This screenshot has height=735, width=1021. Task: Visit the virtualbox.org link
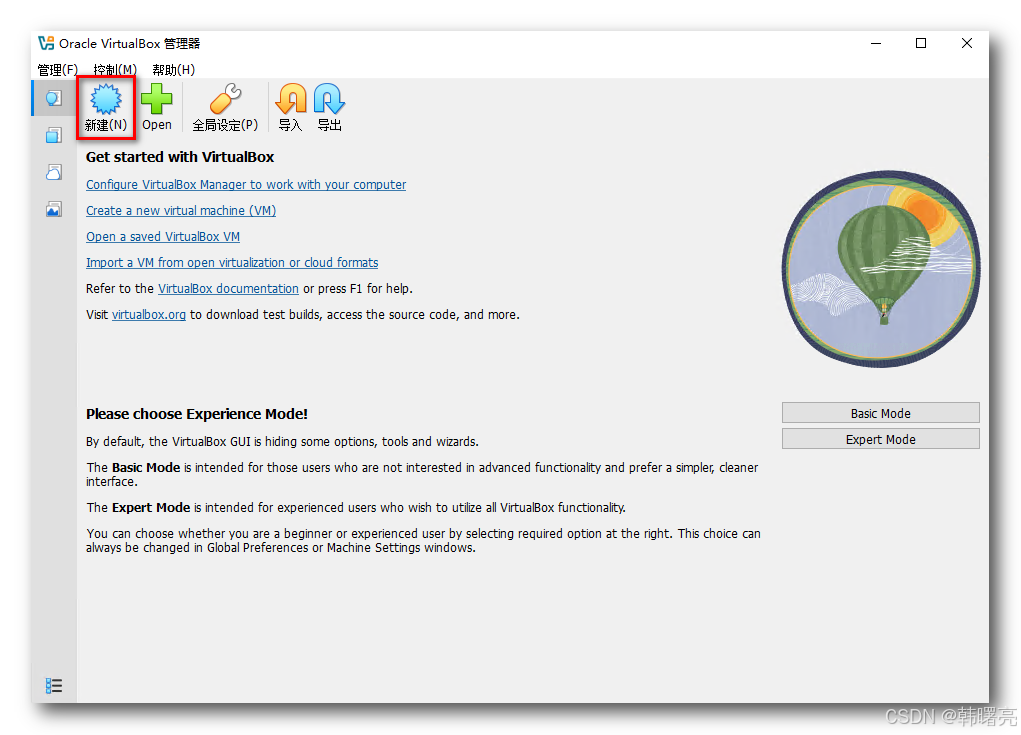pos(148,315)
